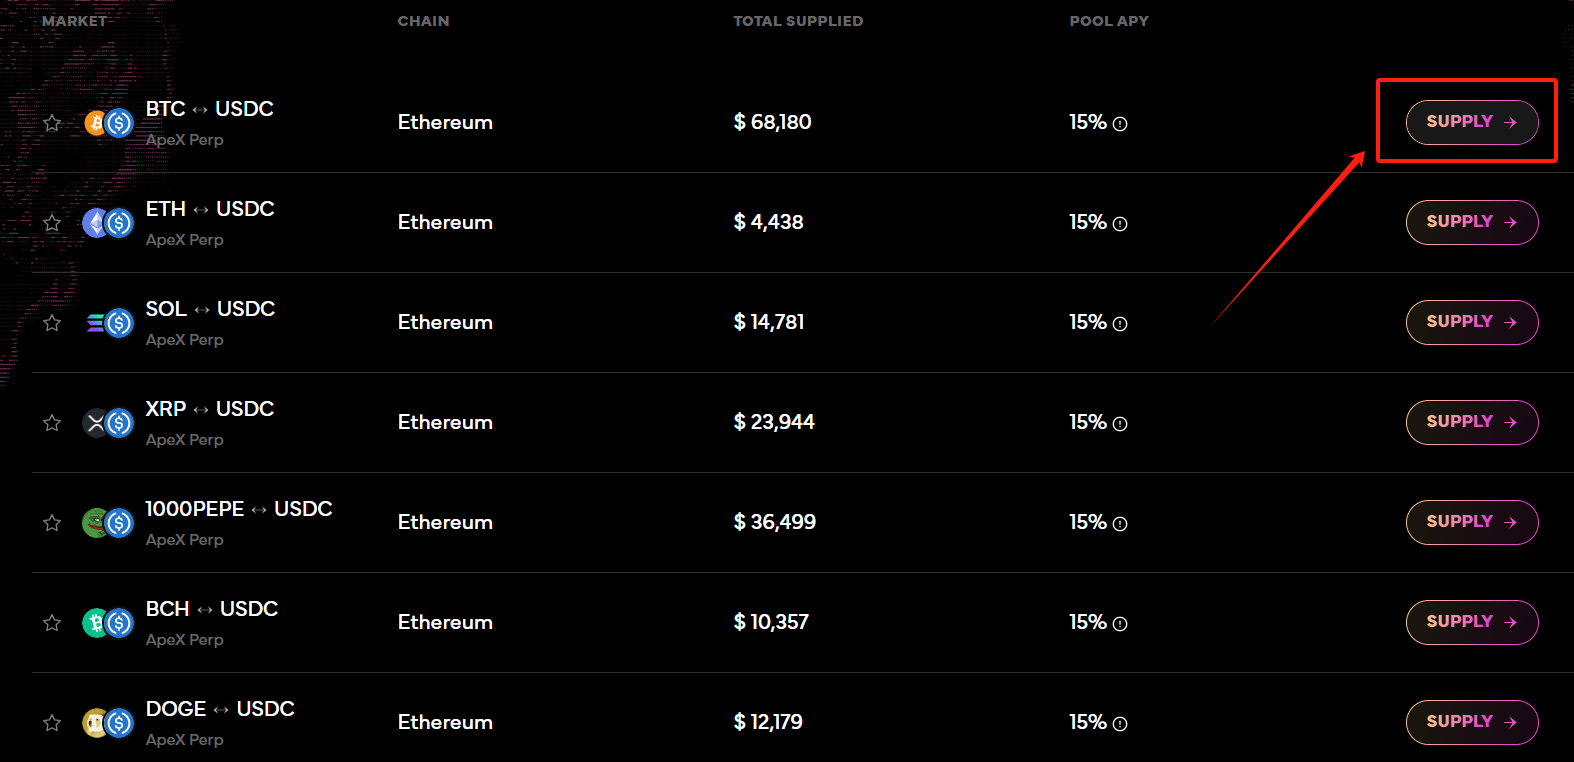This screenshot has width=1574, height=762.
Task: Open Supply for the BCH-USDC pool
Action: pos(1472,622)
